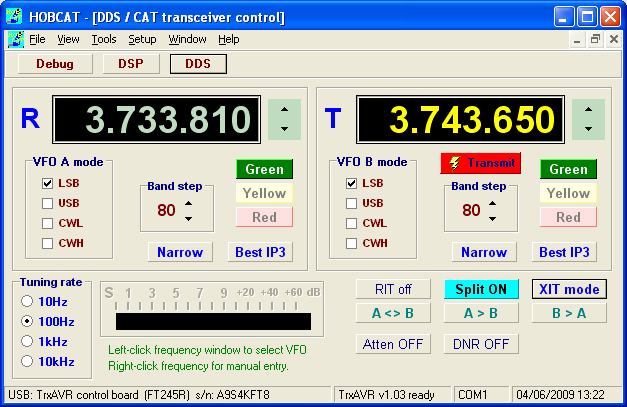627x407 pixels.
Task: Uncheck LSB mode for VFO A
Action: [48, 183]
